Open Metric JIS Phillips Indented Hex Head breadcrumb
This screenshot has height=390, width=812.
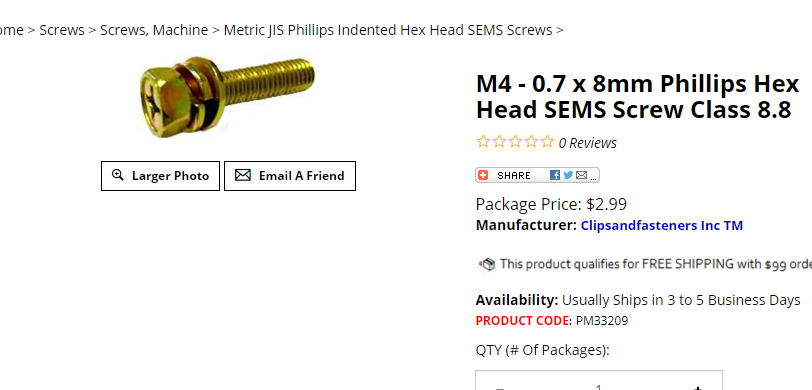click(388, 31)
